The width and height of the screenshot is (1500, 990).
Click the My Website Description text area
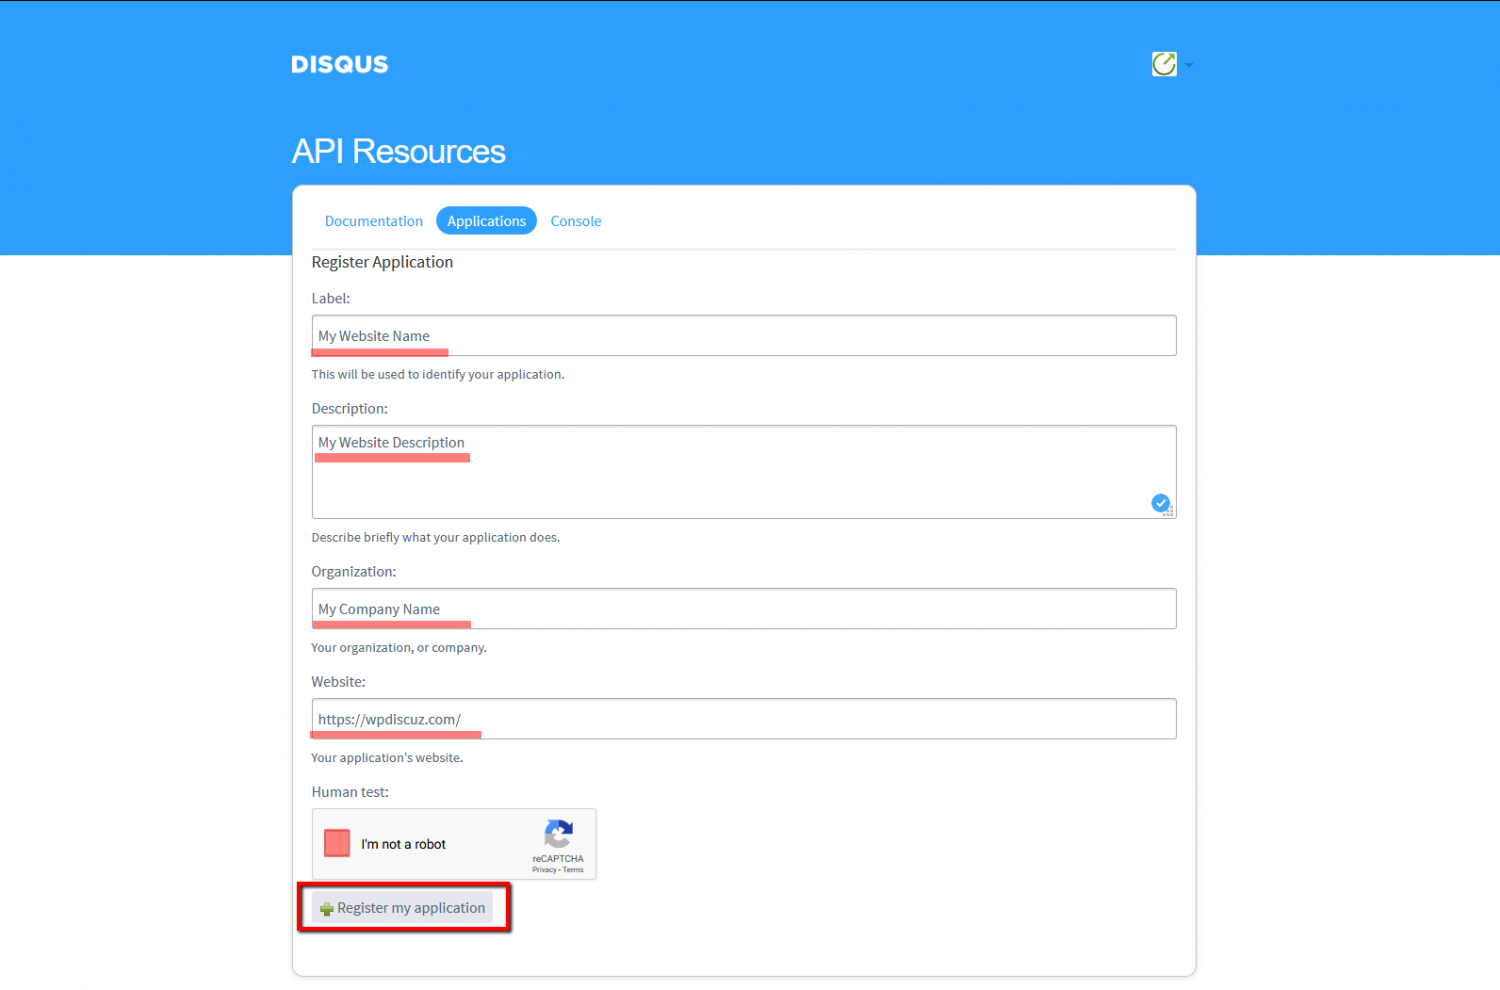point(744,470)
